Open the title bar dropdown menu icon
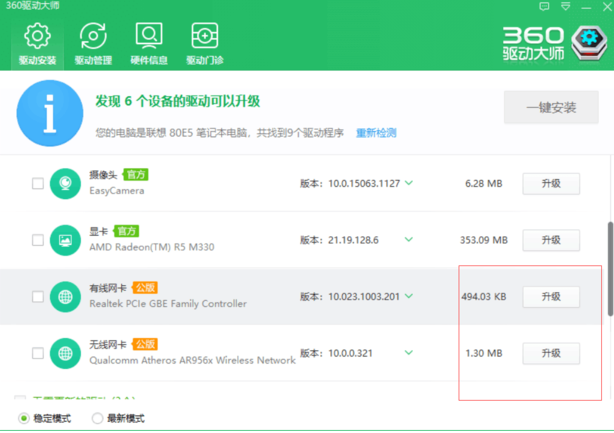Screen dimensions: 614x433 click(x=565, y=6)
